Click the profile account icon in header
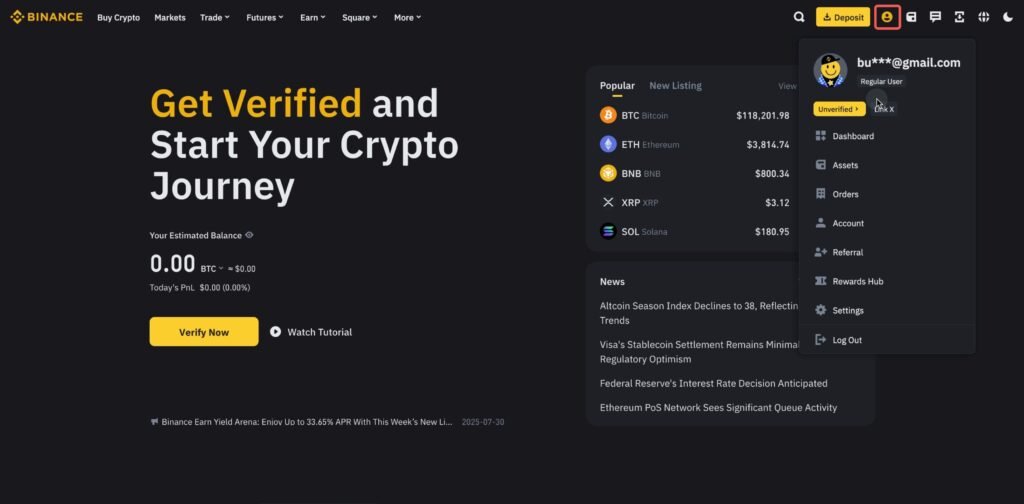This screenshot has height=504, width=1024. [887, 17]
